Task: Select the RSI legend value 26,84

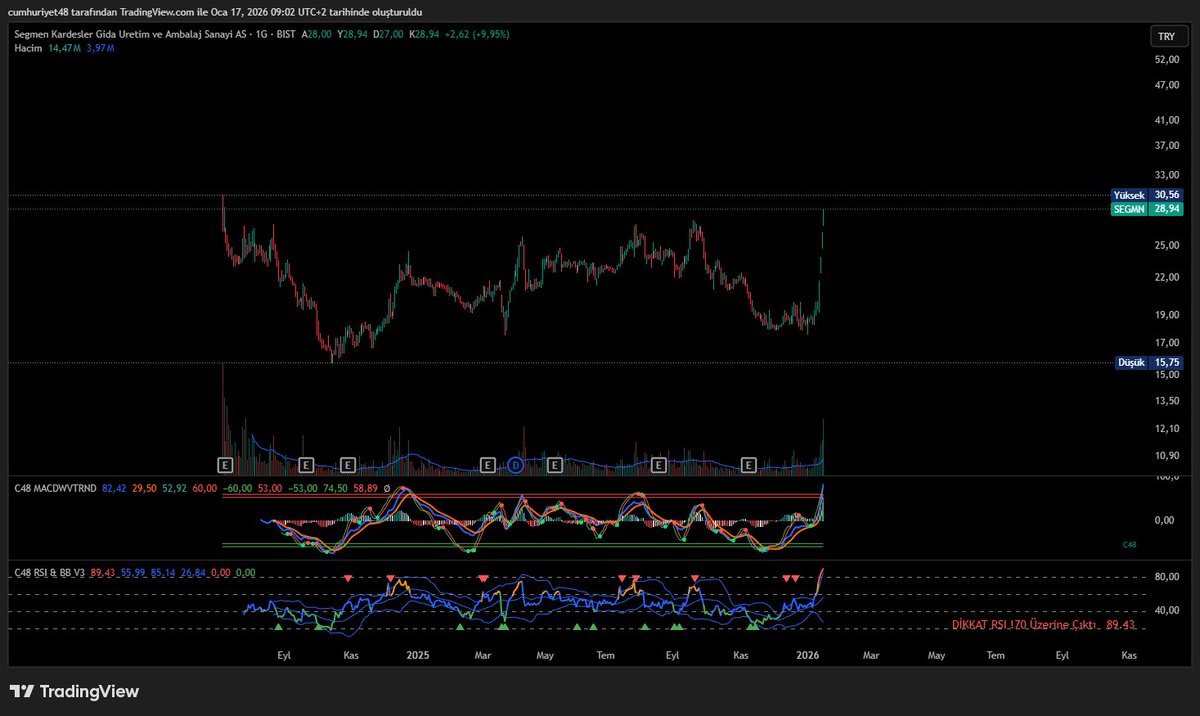Action: coord(194,572)
